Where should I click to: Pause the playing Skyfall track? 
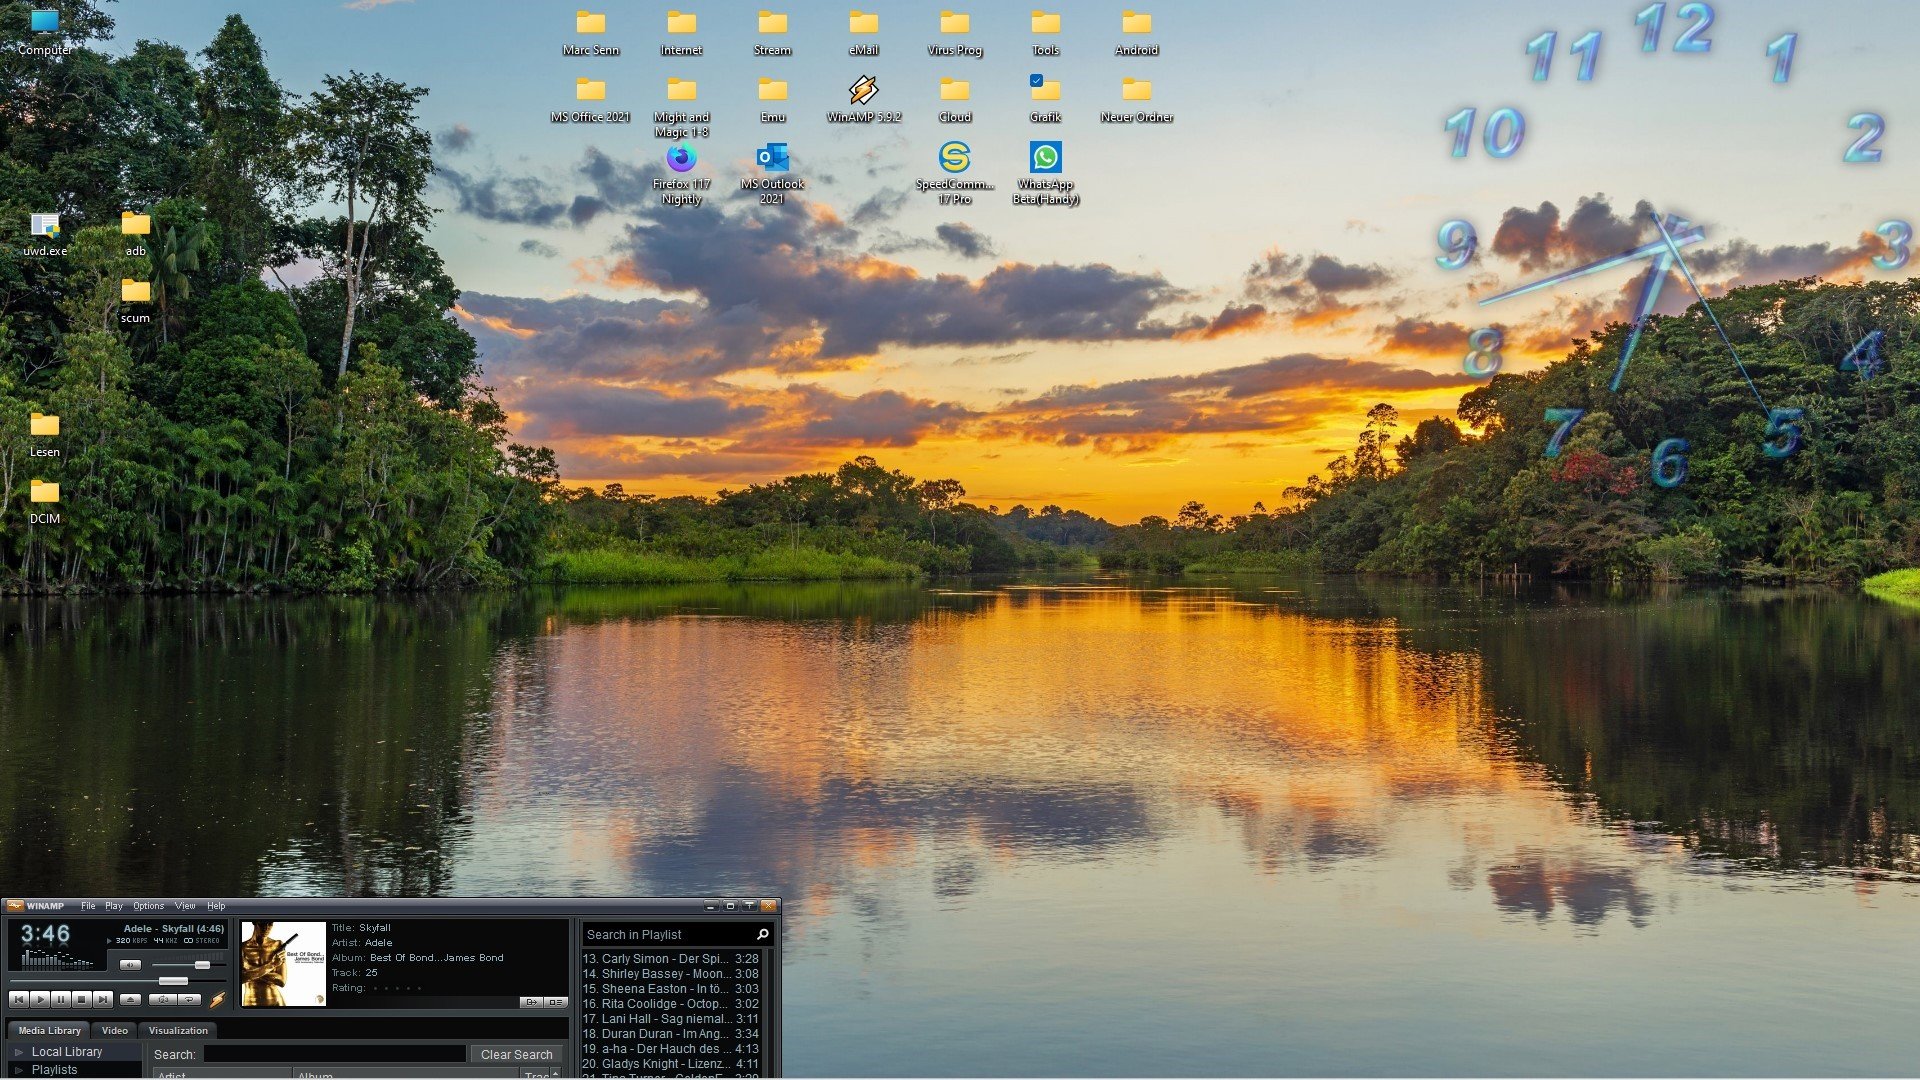[x=61, y=999]
